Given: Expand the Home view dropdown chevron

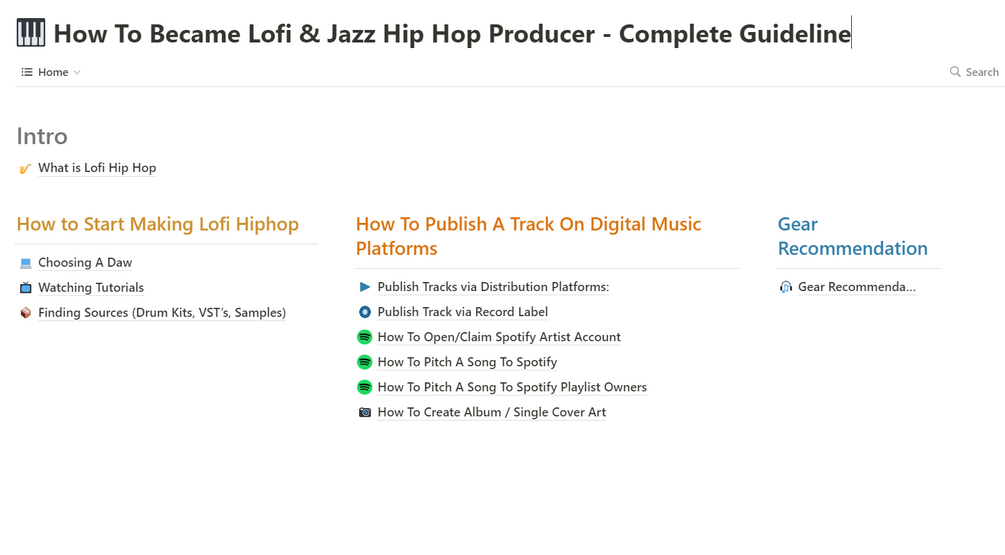Looking at the screenshot, I should tap(77, 73).
